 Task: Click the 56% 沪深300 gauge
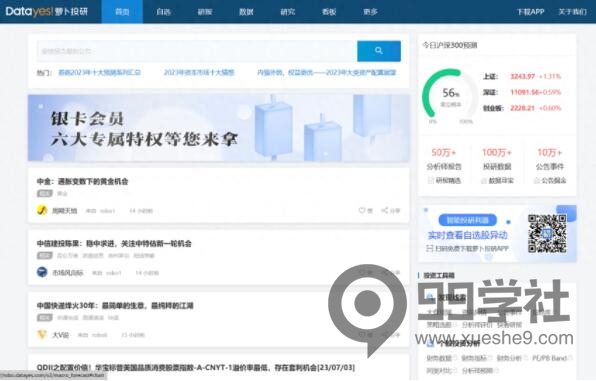point(450,95)
